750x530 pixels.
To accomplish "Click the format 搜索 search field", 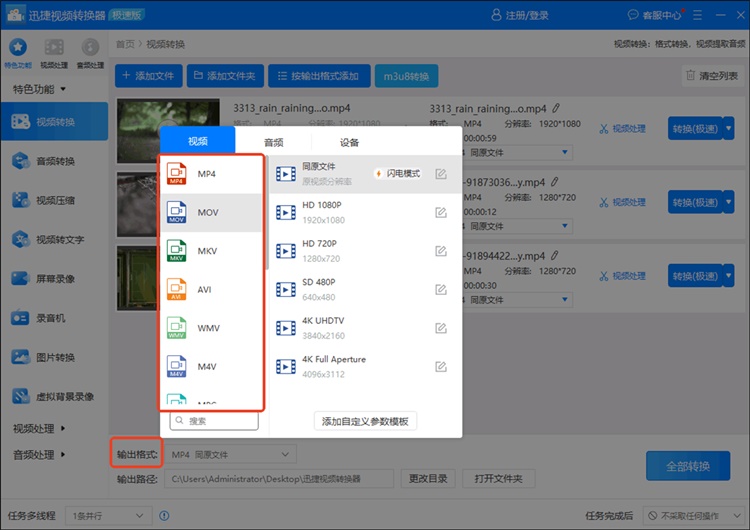I will click(x=214, y=420).
